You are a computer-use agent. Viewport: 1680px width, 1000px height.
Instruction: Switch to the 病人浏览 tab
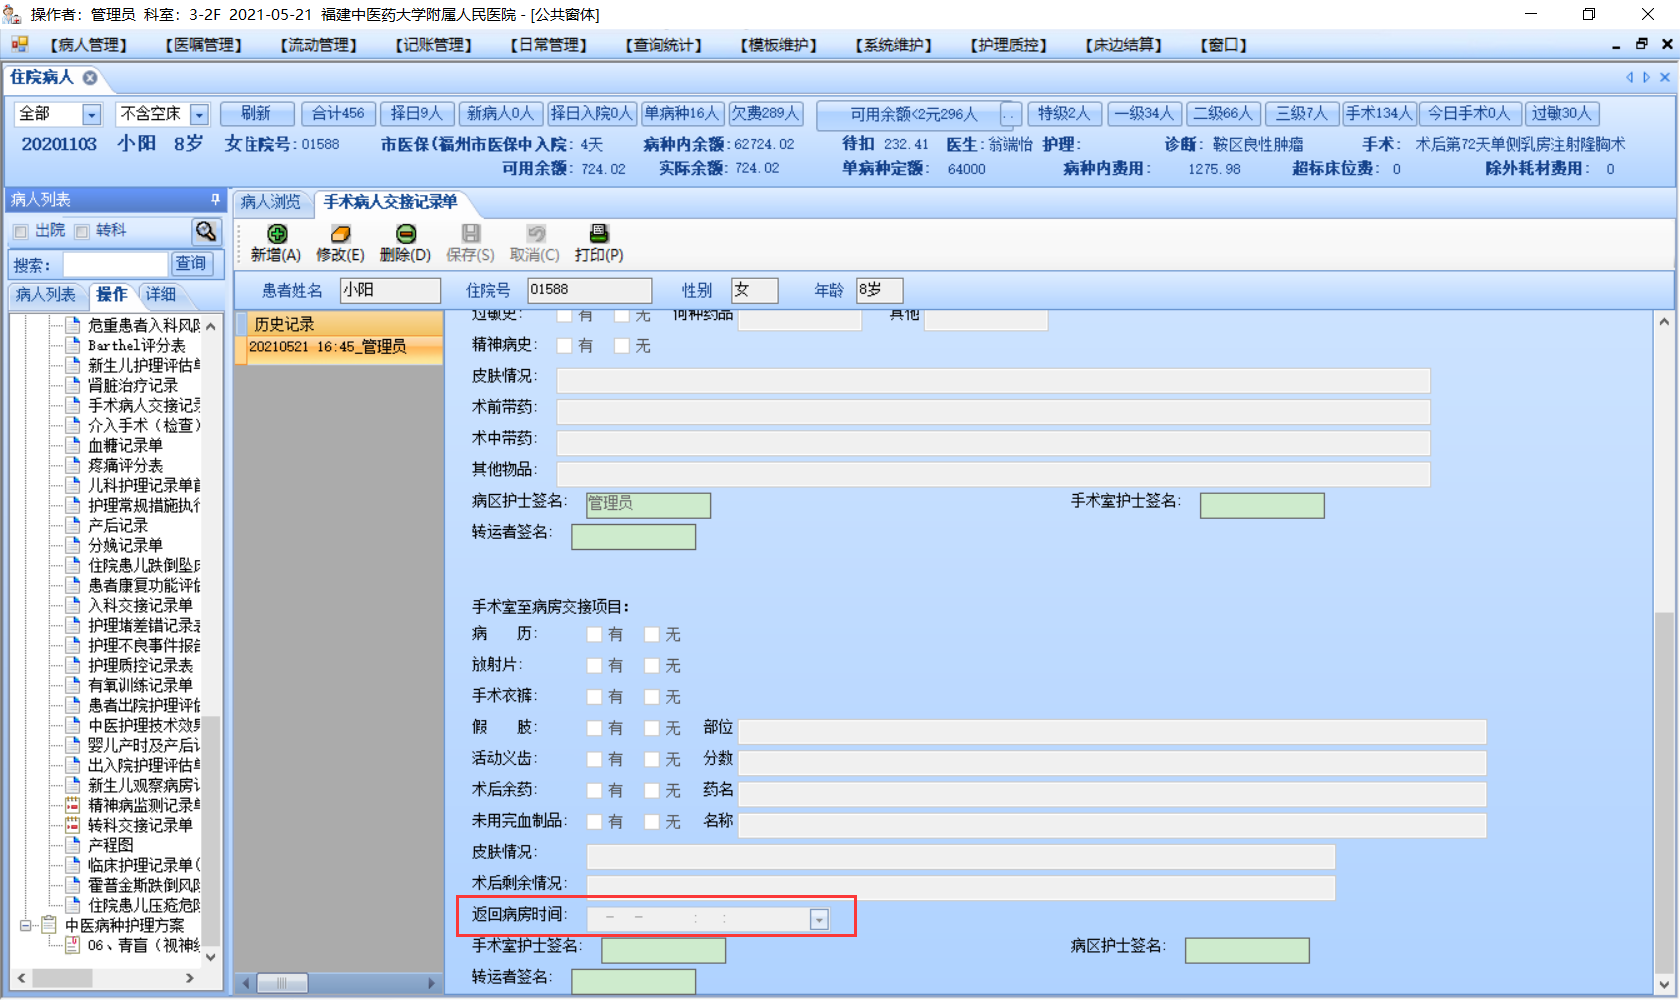pyautogui.click(x=271, y=202)
